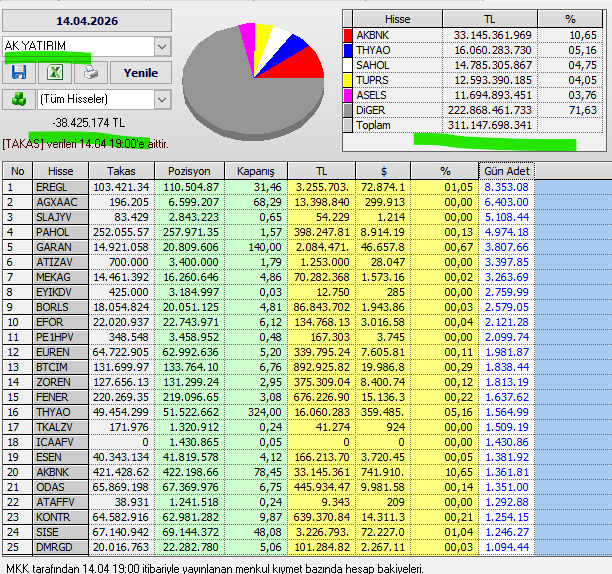Select the ATAFFV stock cell
612x574 pixels.
[60, 502]
